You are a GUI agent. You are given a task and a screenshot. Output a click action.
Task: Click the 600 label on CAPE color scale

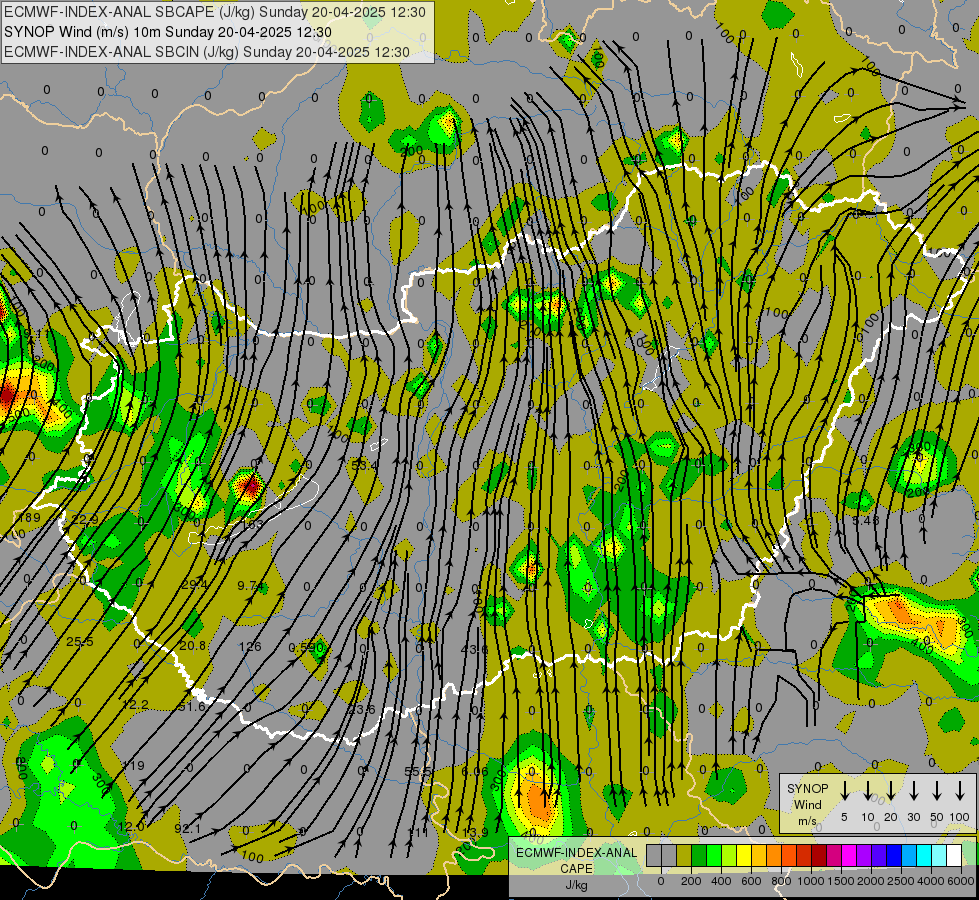click(751, 881)
